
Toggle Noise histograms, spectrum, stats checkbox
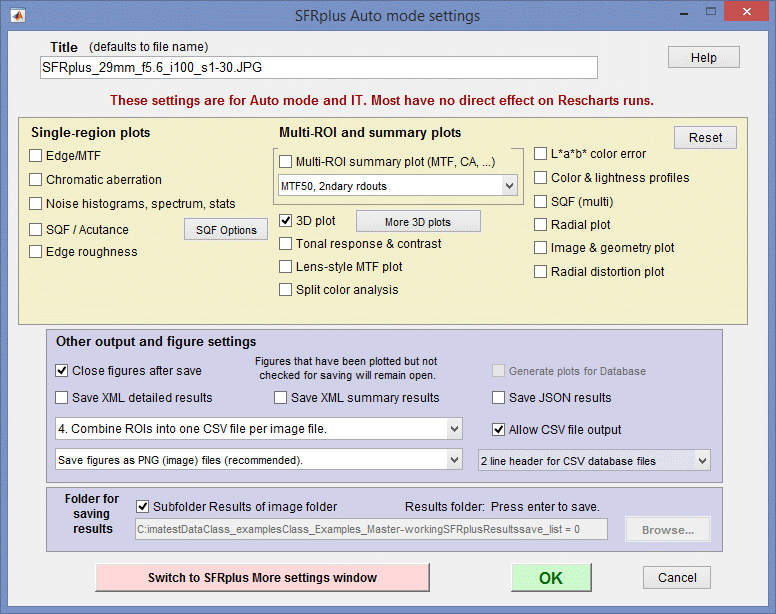36,203
